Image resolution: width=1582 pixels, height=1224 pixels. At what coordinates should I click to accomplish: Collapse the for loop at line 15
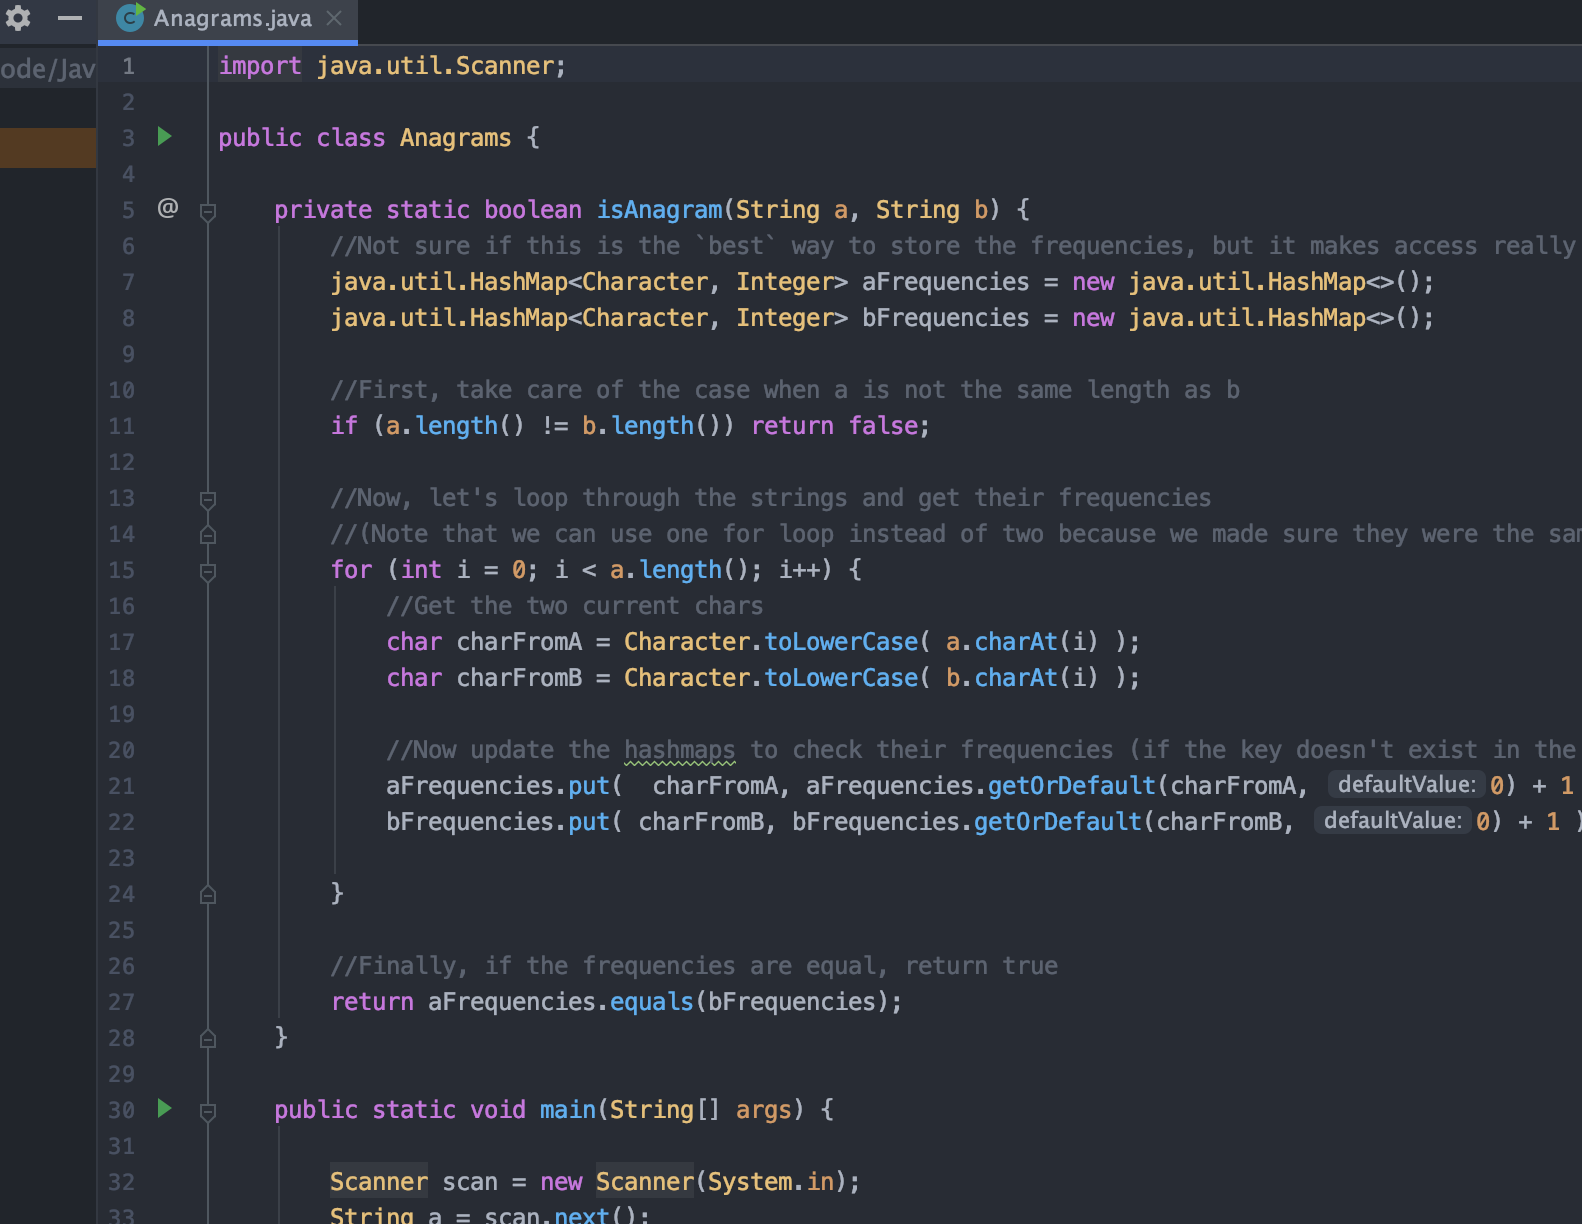click(208, 572)
